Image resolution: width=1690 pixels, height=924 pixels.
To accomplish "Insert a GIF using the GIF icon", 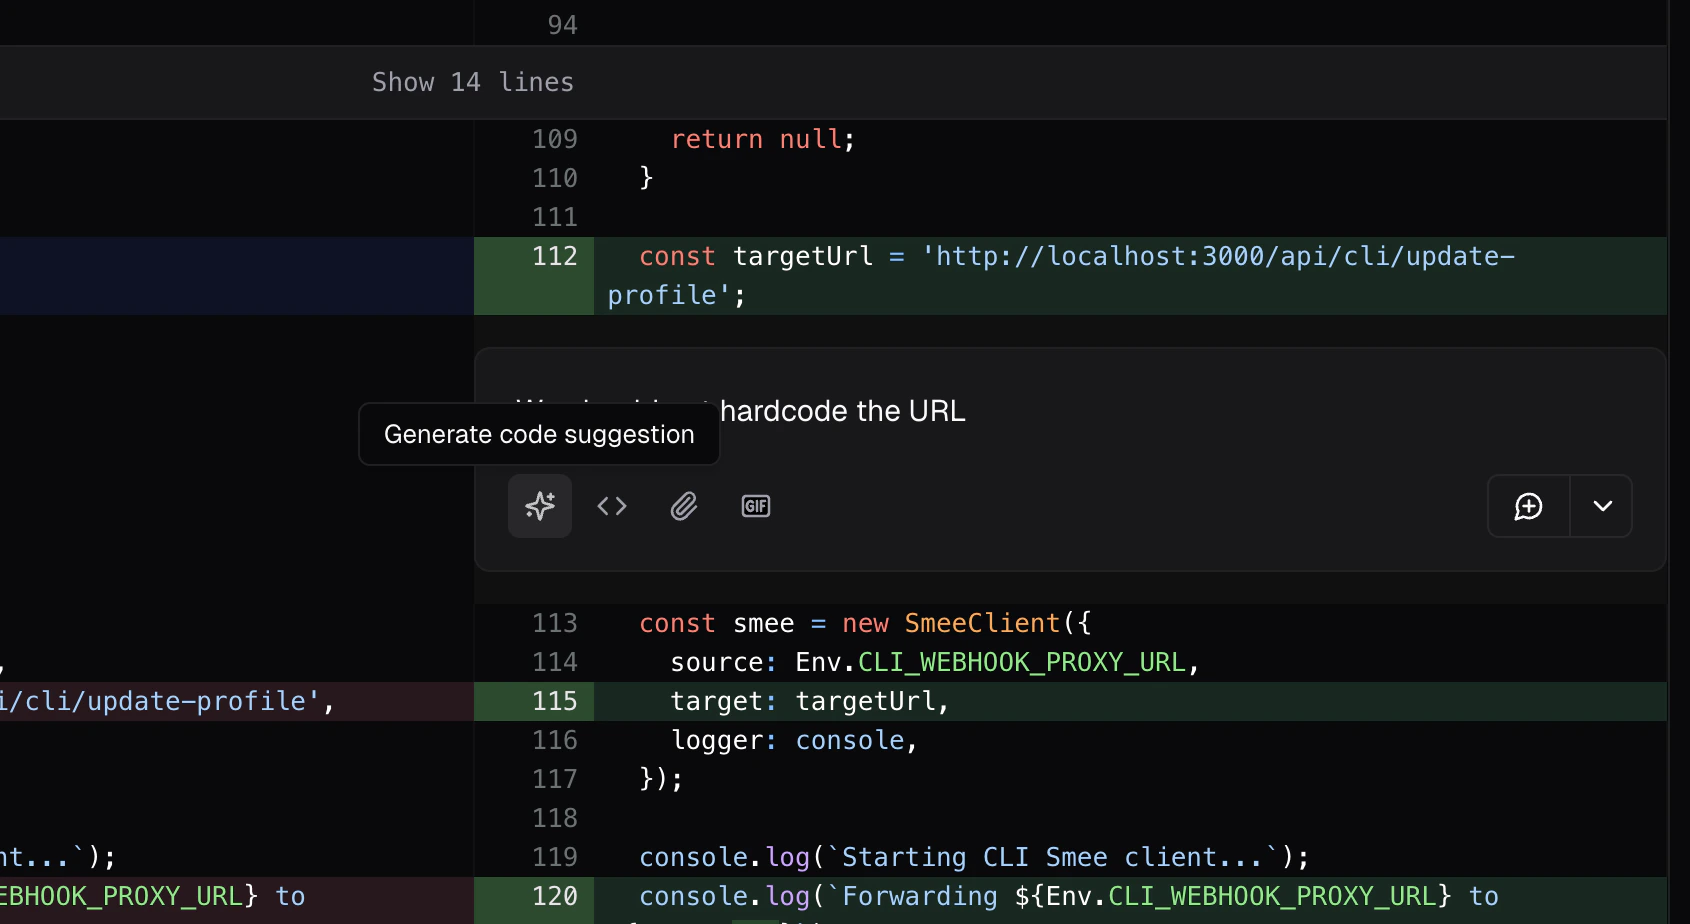I will tap(755, 506).
